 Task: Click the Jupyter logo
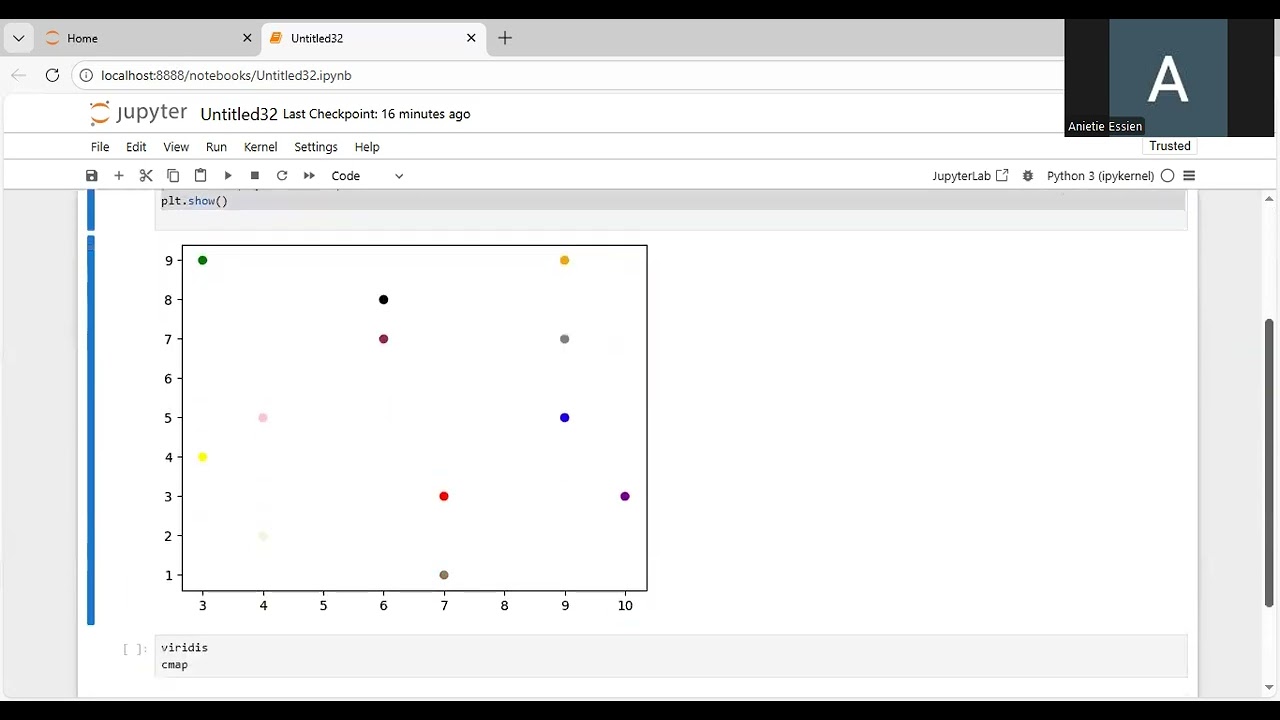138,113
